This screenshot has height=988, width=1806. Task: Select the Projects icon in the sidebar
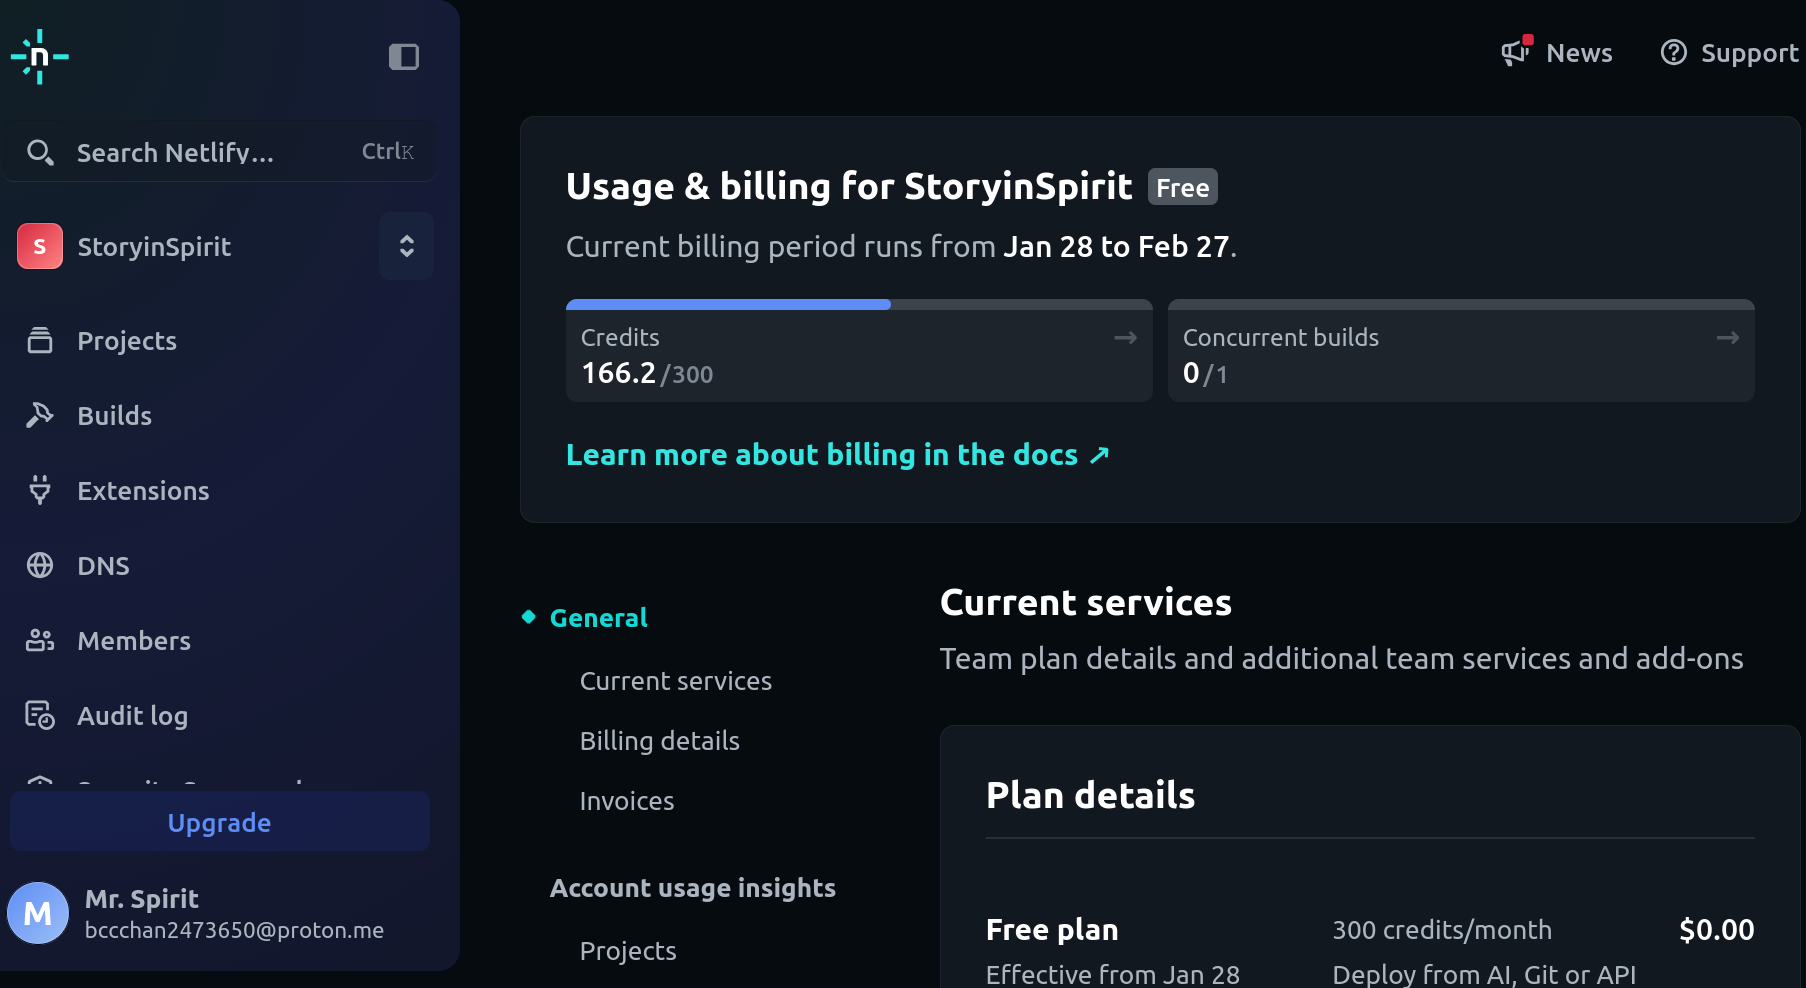tap(40, 340)
